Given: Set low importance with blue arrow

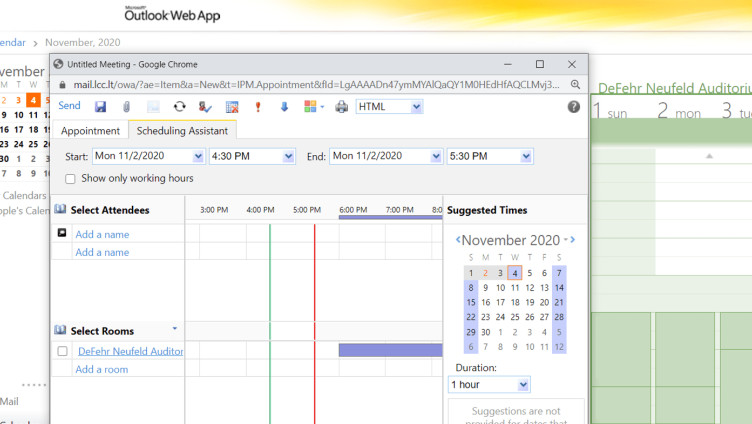Looking at the screenshot, I should tap(283, 107).
